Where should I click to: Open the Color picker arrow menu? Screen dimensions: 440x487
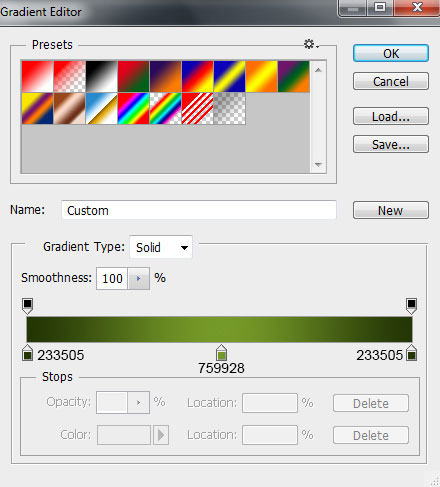(x=161, y=435)
